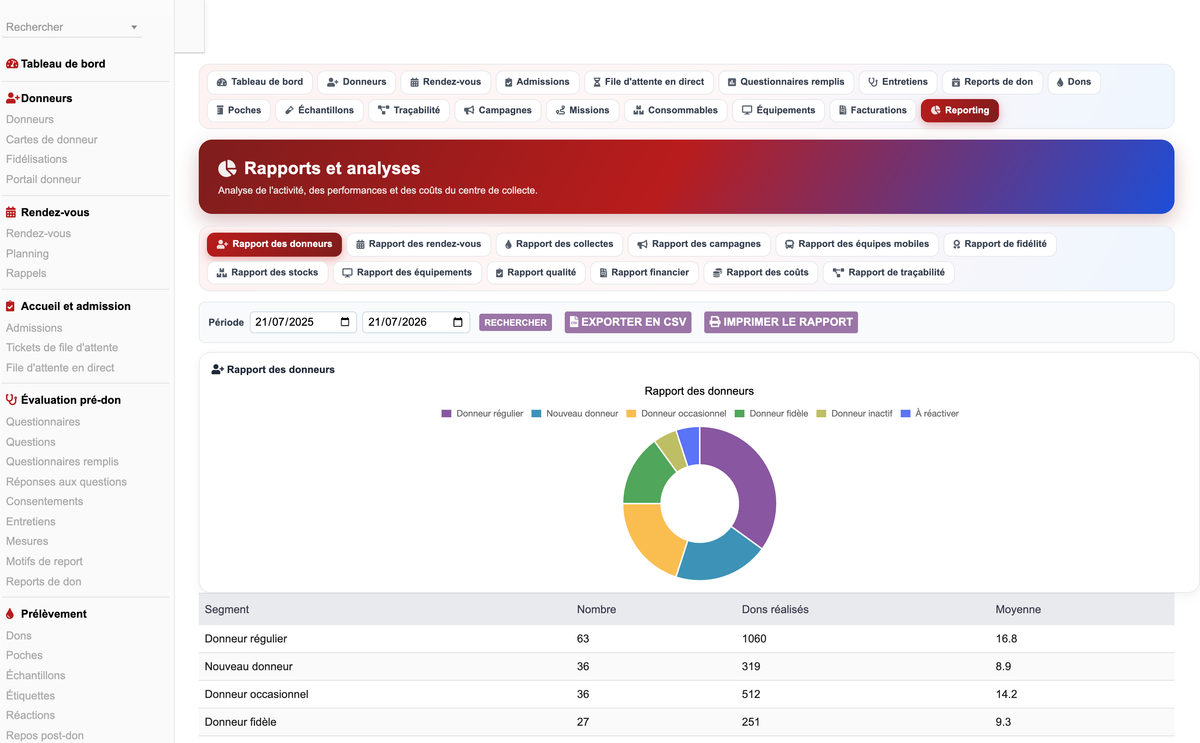Focus the start date field 21/07/2025

tap(303, 322)
